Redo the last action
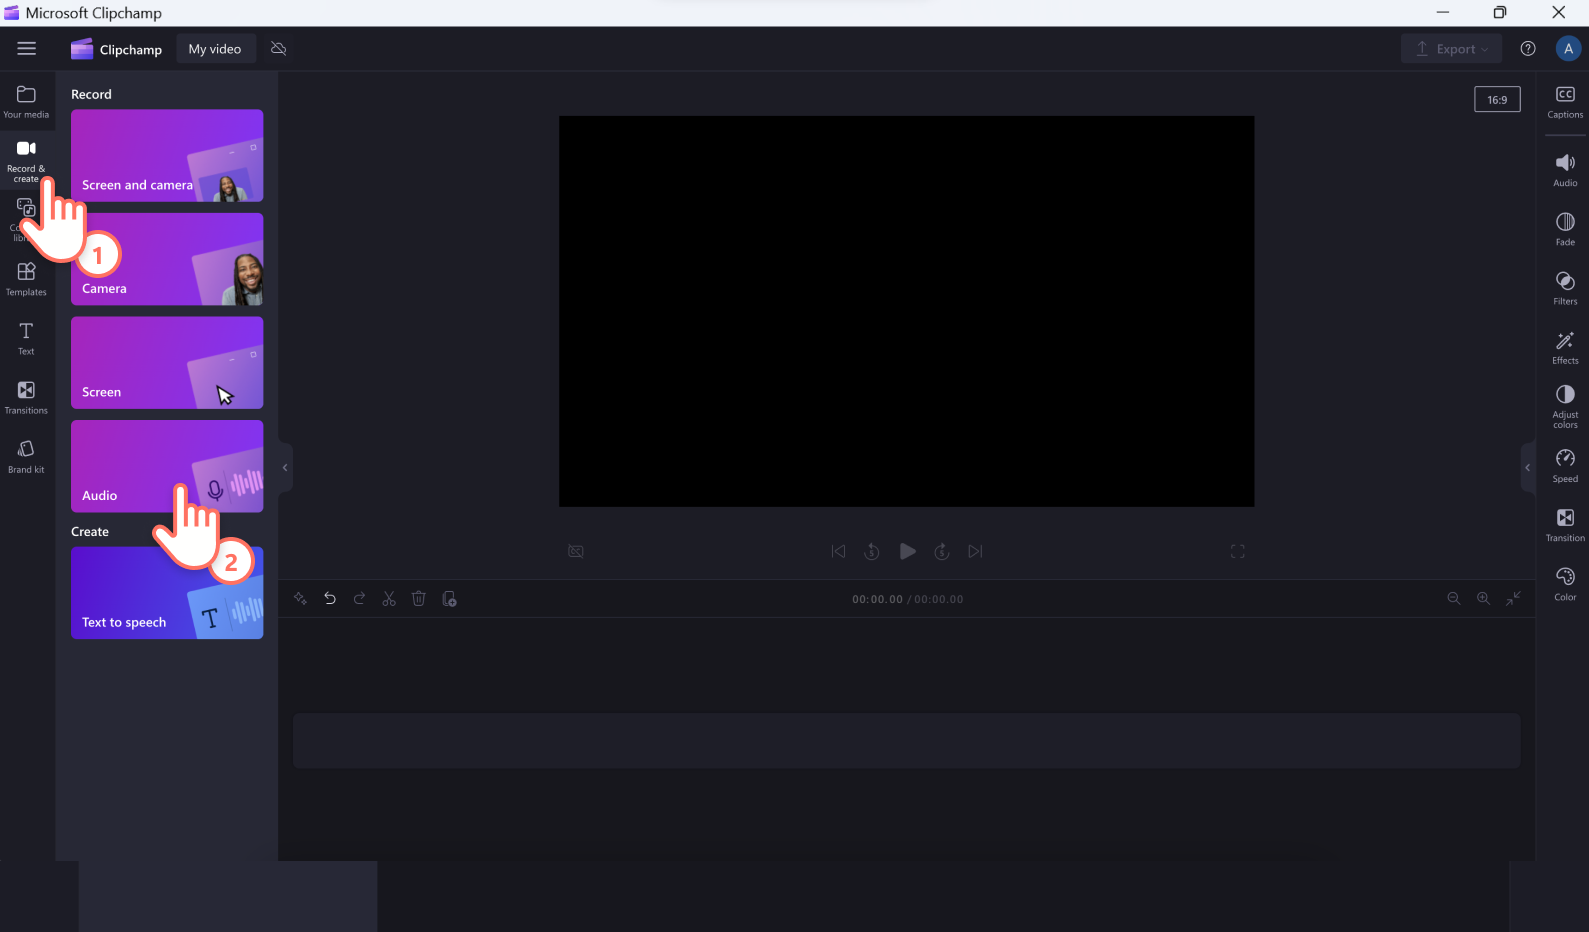The image size is (1589, 932). 359,599
